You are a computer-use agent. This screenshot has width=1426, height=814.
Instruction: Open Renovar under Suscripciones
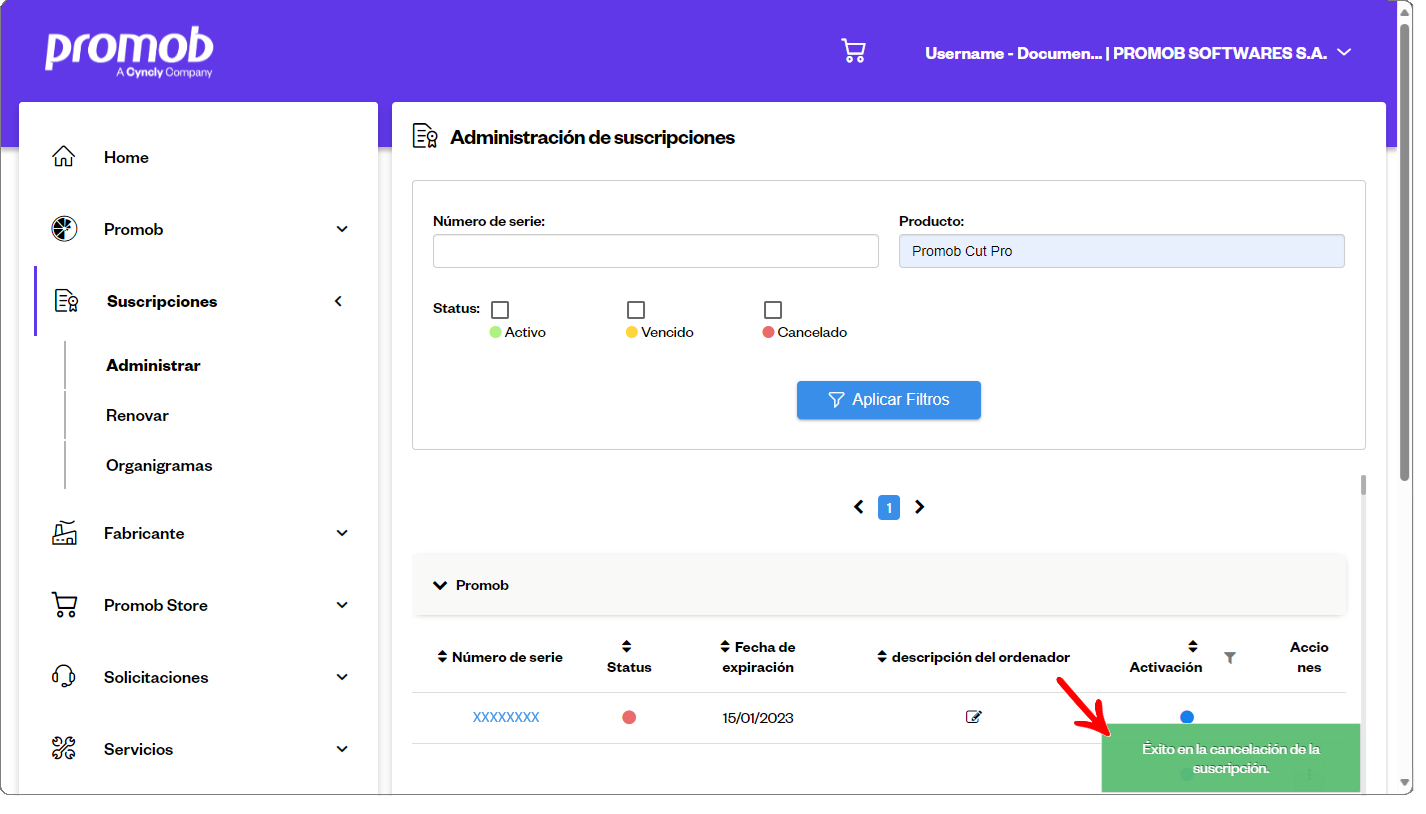coord(137,415)
